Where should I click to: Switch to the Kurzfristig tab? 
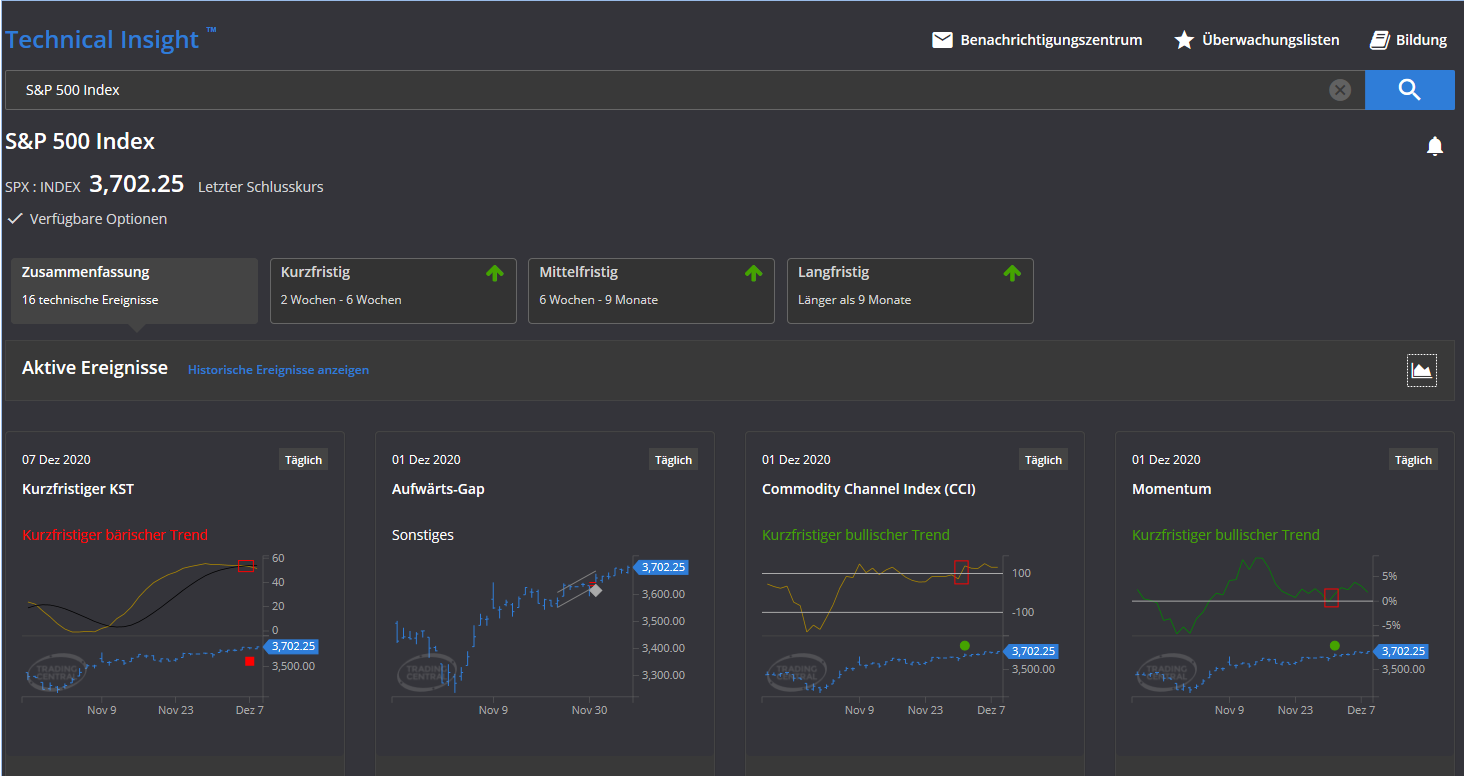[x=393, y=291]
